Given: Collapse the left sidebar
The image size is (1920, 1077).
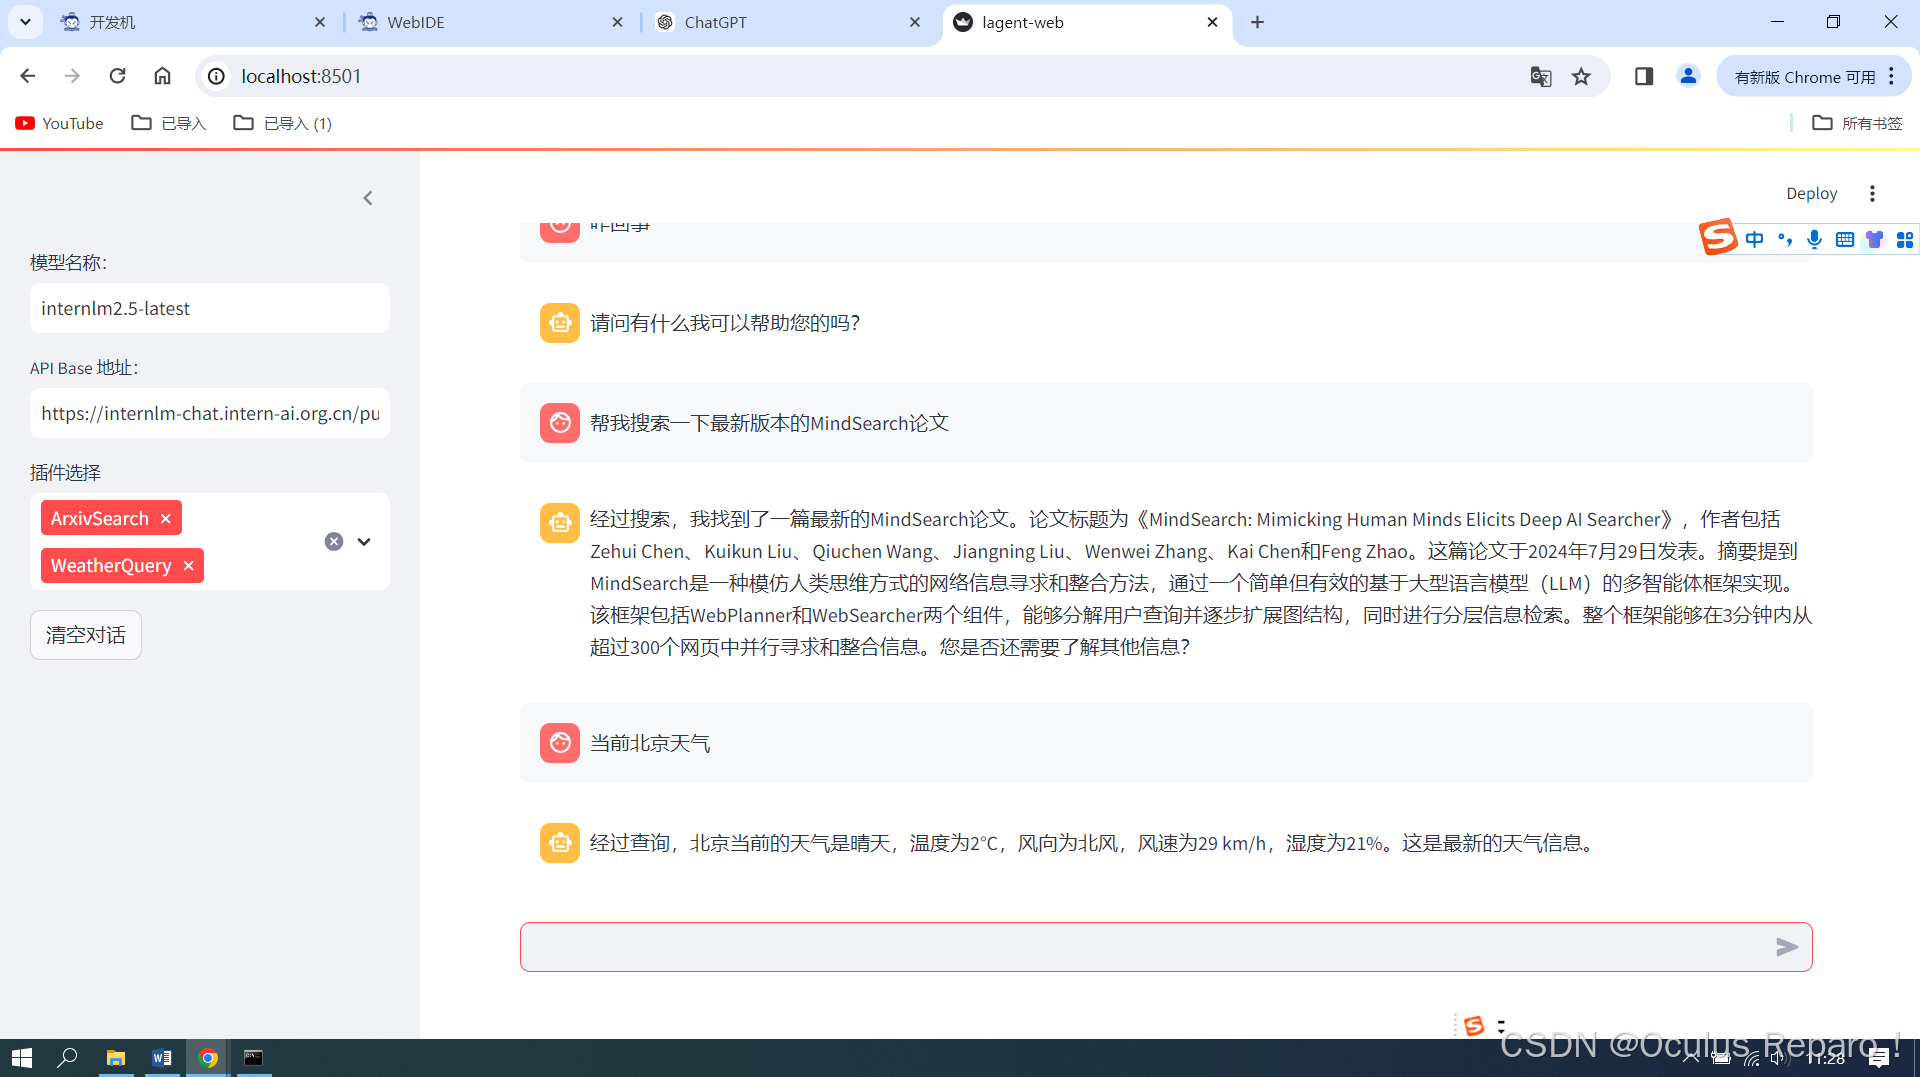Looking at the screenshot, I should [368, 197].
